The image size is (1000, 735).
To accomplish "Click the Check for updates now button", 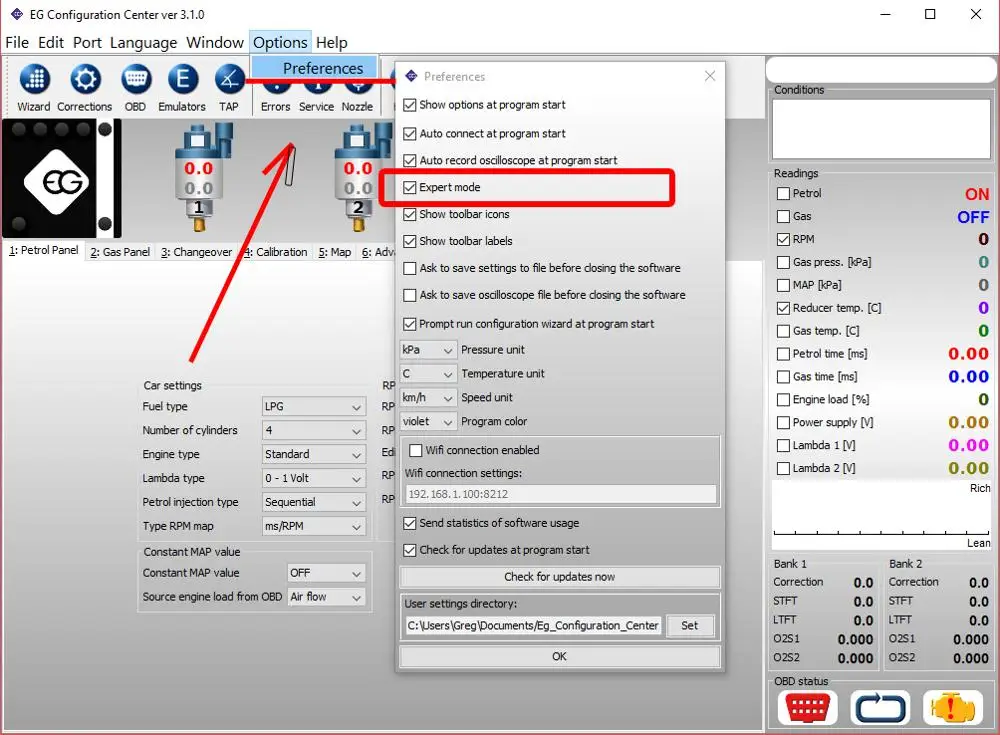I will coord(560,577).
